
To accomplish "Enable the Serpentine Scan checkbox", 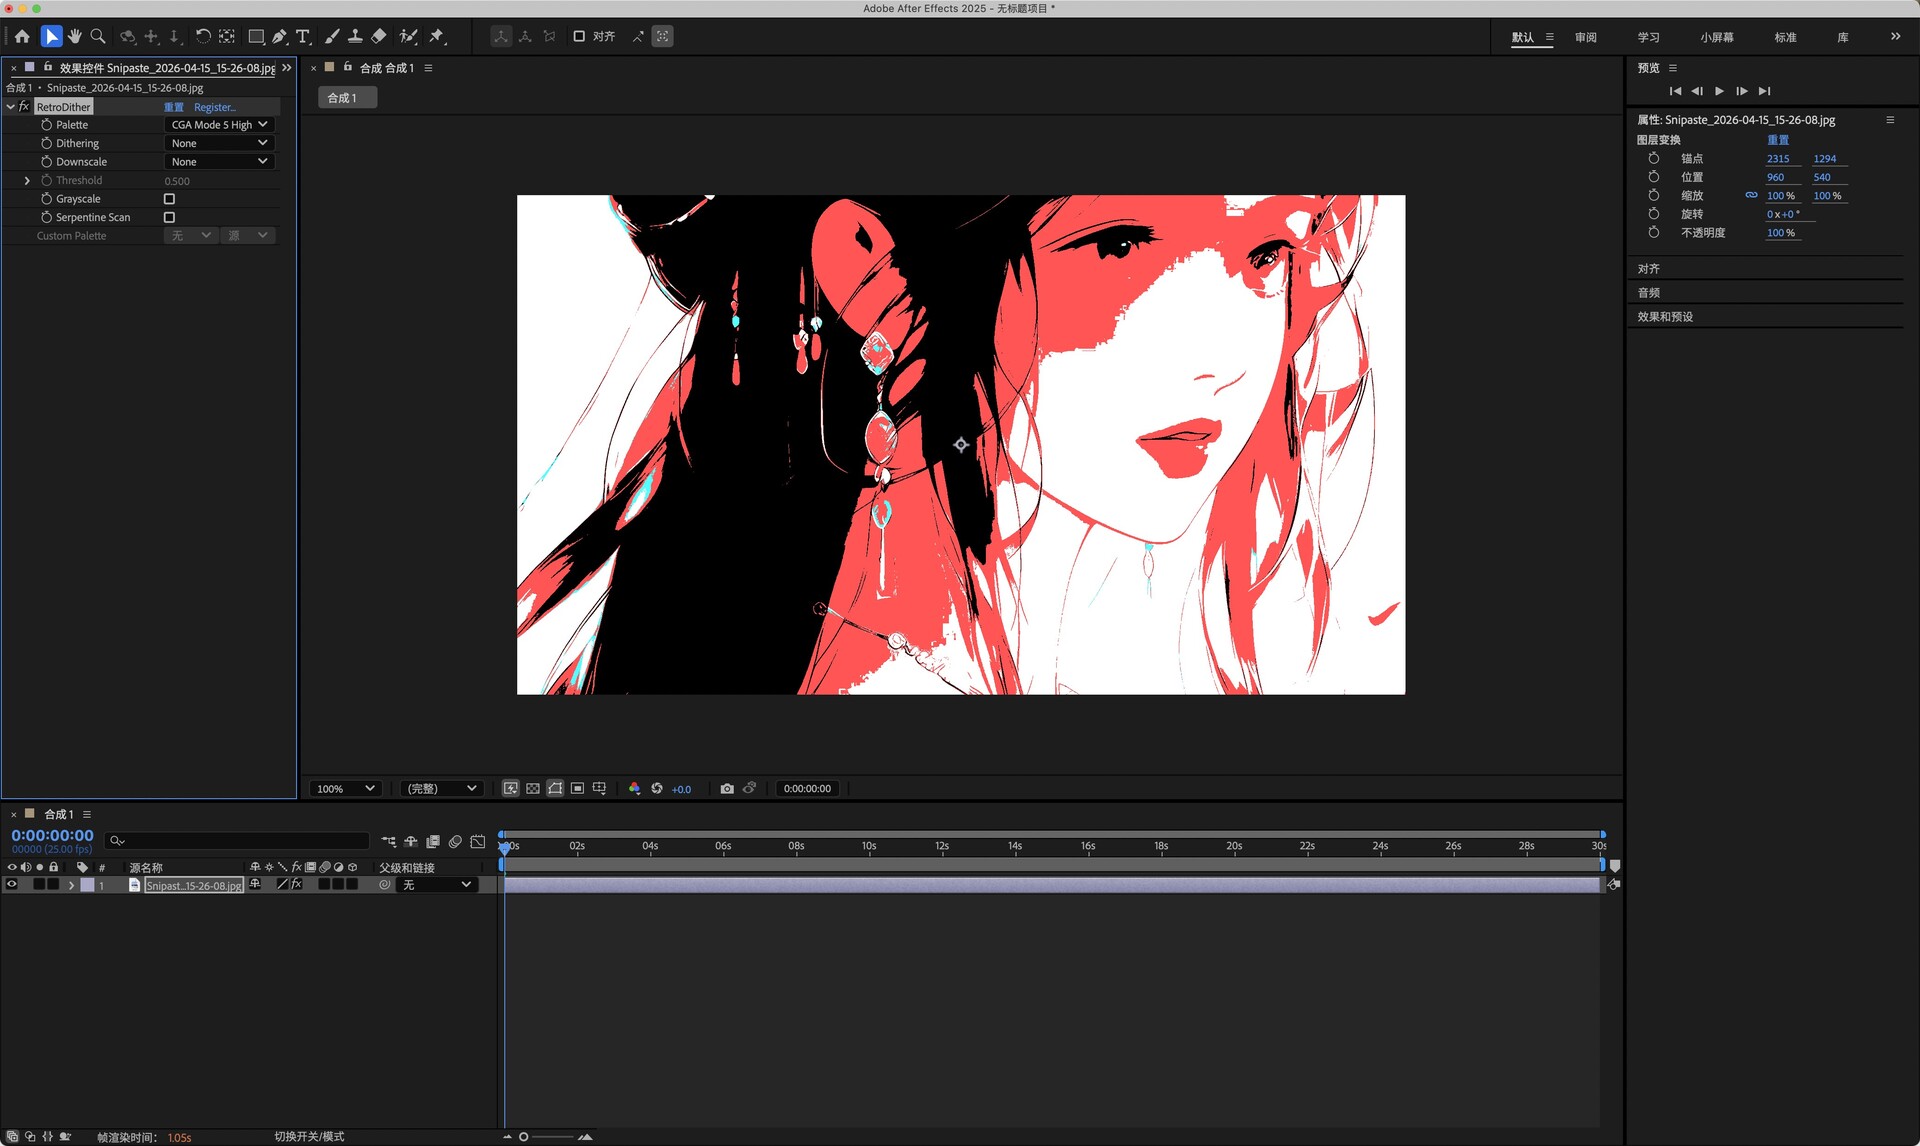I will coord(169,217).
